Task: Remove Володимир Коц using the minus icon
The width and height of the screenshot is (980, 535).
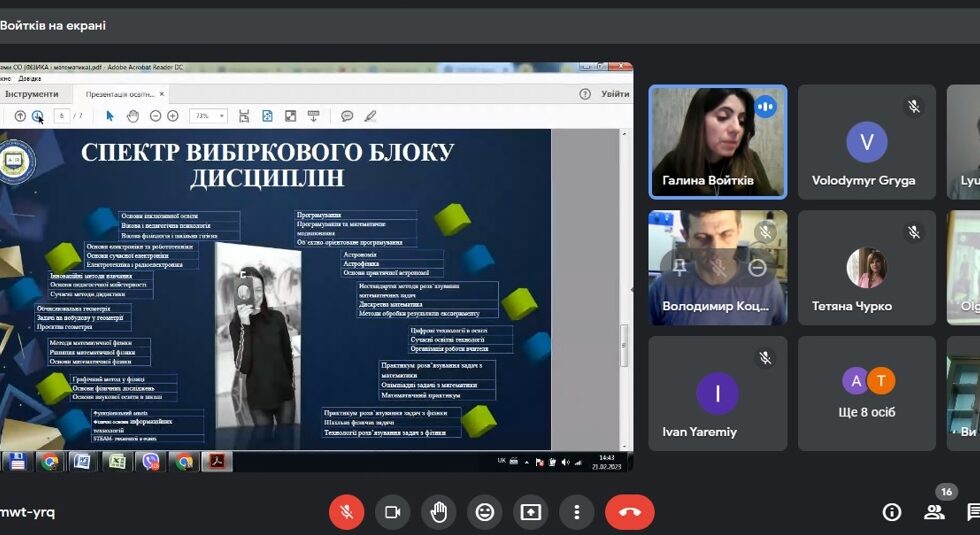Action: (x=757, y=267)
